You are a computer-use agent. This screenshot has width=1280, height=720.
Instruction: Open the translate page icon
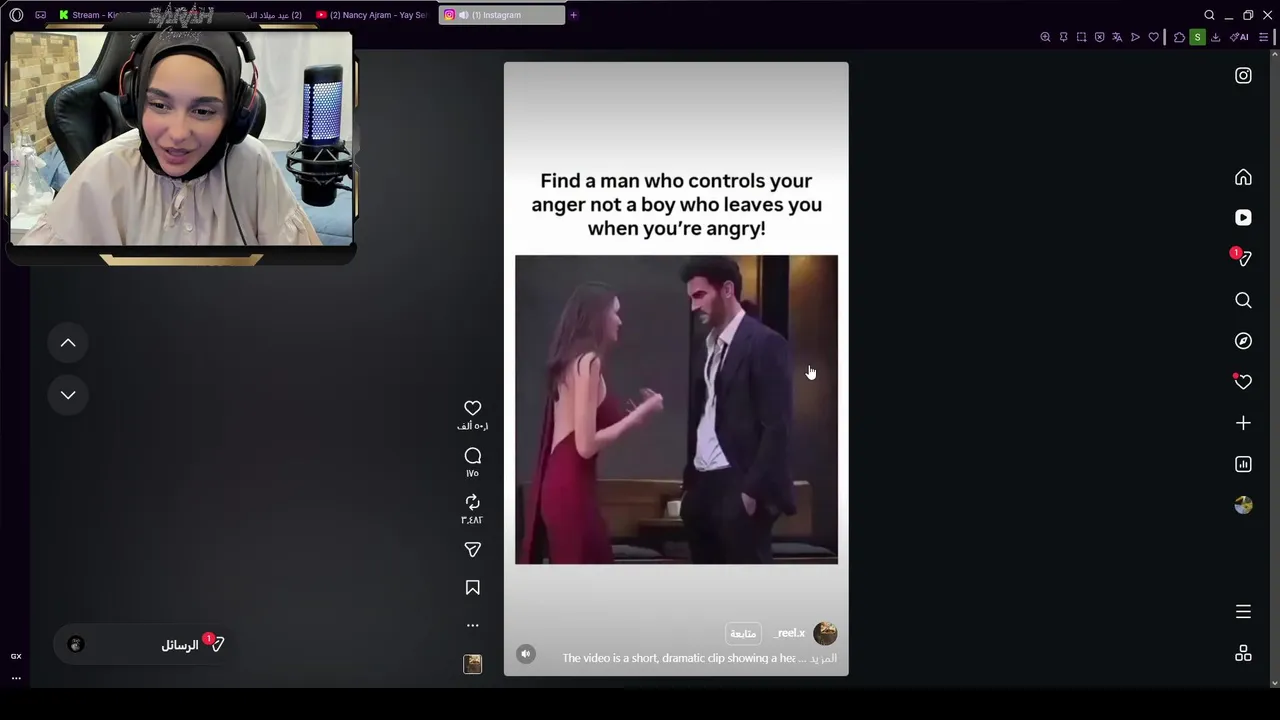pyautogui.click(x=1117, y=37)
